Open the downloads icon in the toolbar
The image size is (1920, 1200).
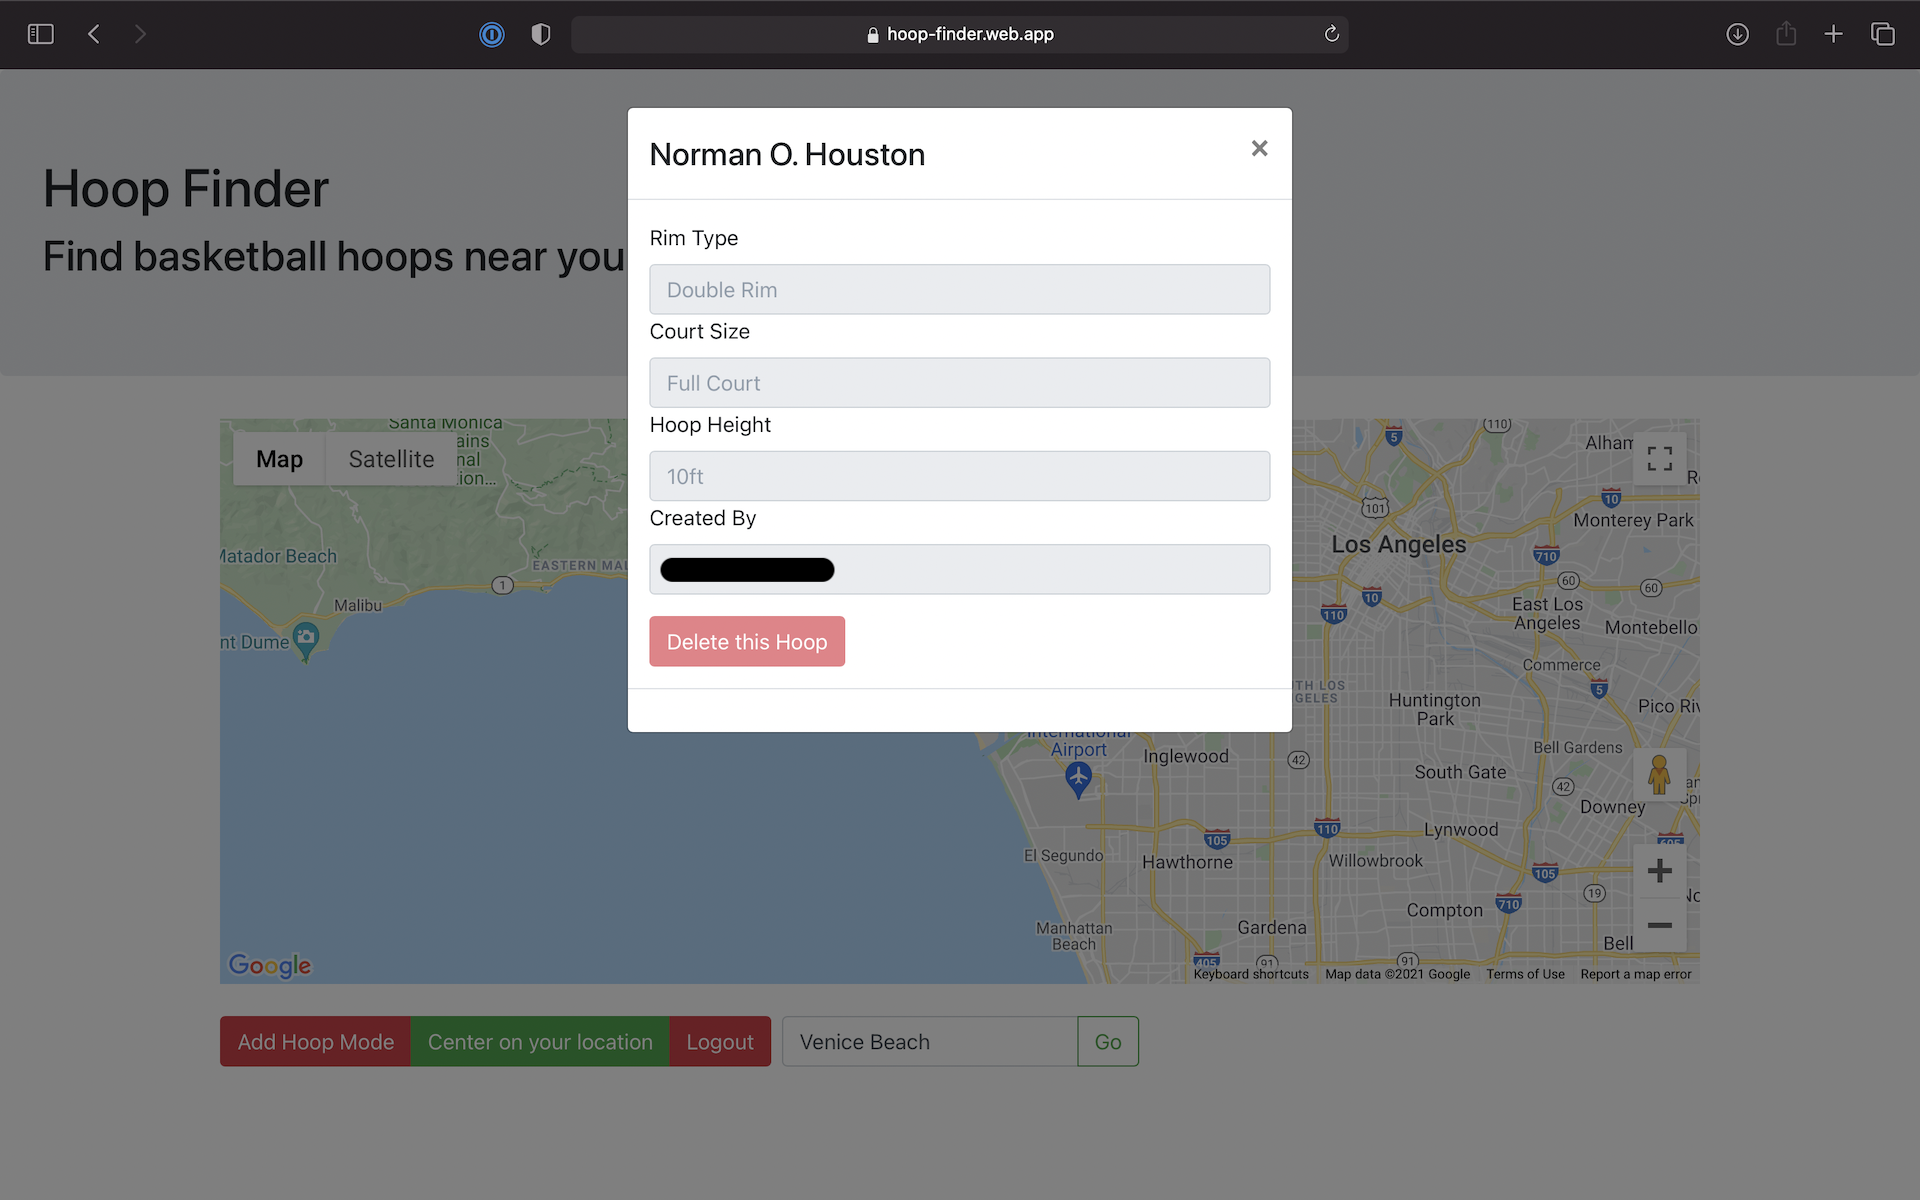click(1737, 33)
